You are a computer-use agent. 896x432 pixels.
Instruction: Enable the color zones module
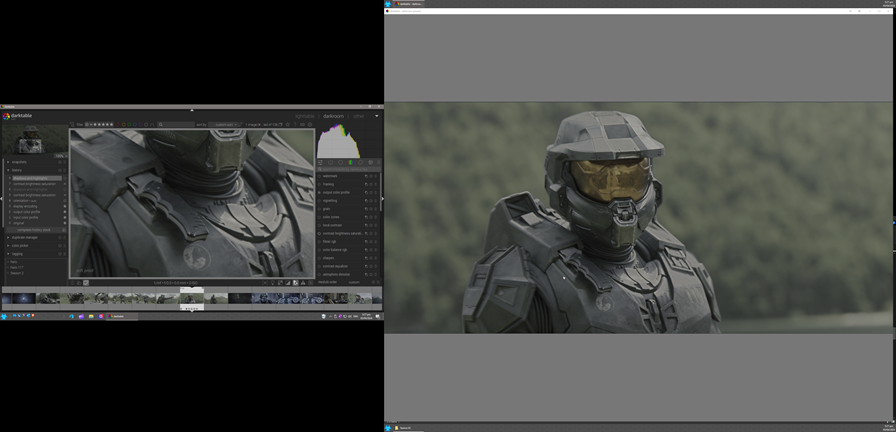(319, 217)
